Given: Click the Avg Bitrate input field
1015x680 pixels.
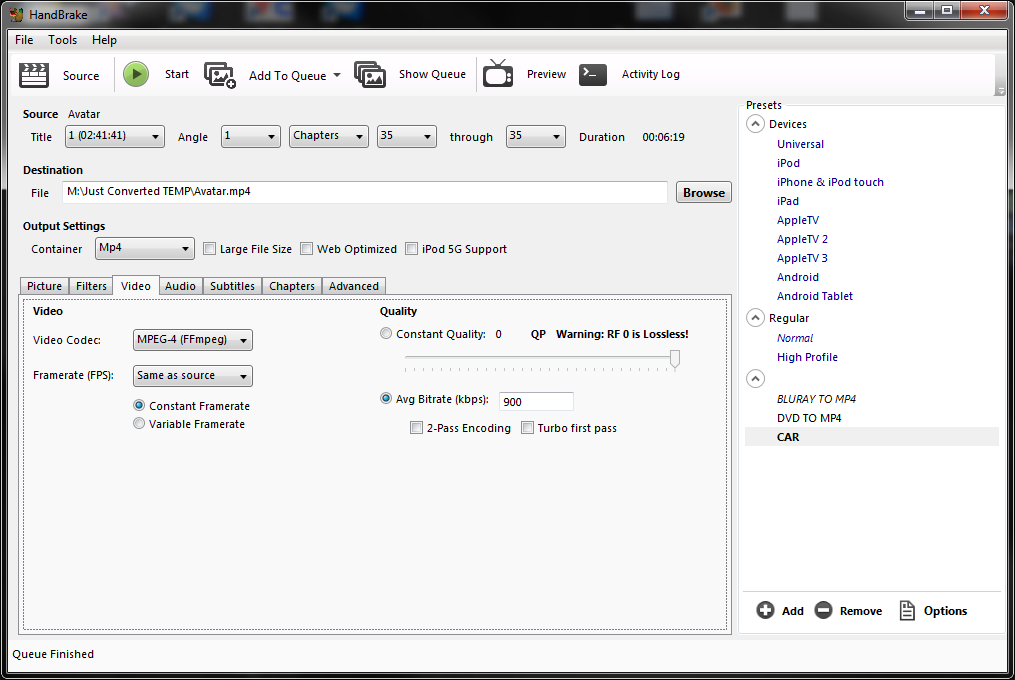Looking at the screenshot, I should coord(536,402).
